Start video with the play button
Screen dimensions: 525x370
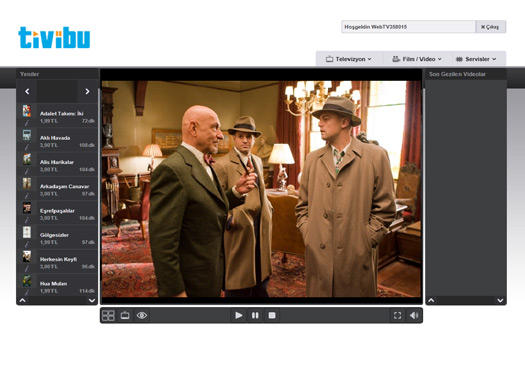click(x=238, y=315)
